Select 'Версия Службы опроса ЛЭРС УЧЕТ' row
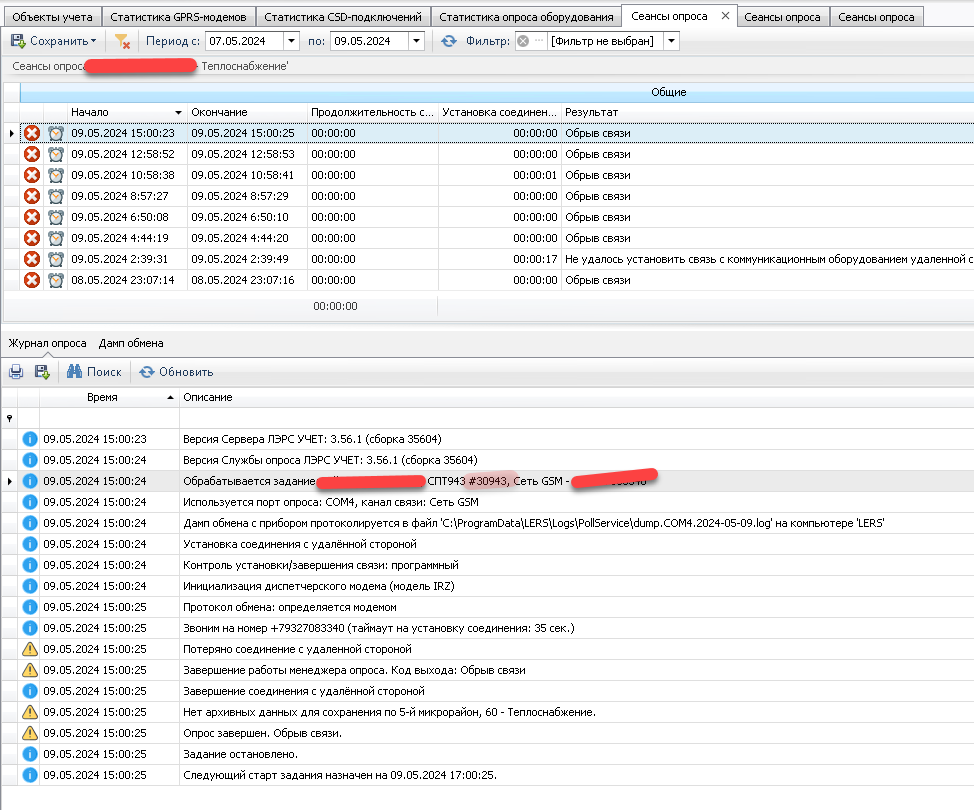The height and width of the screenshot is (810, 974). click(x=488, y=460)
